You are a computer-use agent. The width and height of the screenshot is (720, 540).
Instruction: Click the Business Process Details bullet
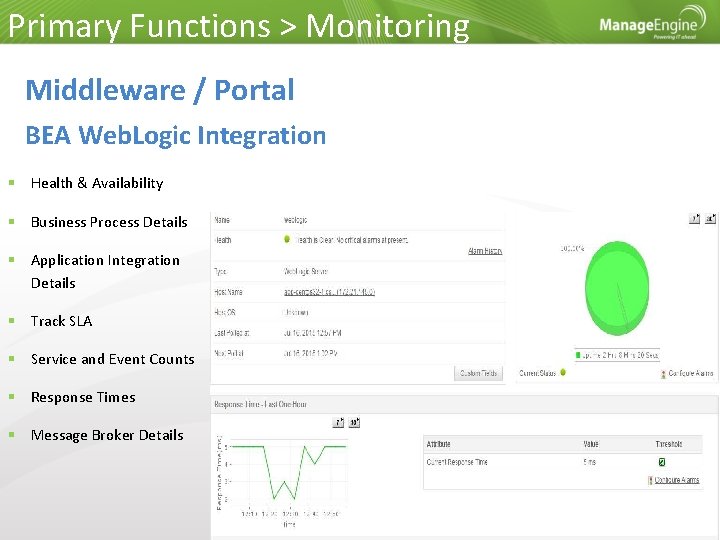coord(109,222)
